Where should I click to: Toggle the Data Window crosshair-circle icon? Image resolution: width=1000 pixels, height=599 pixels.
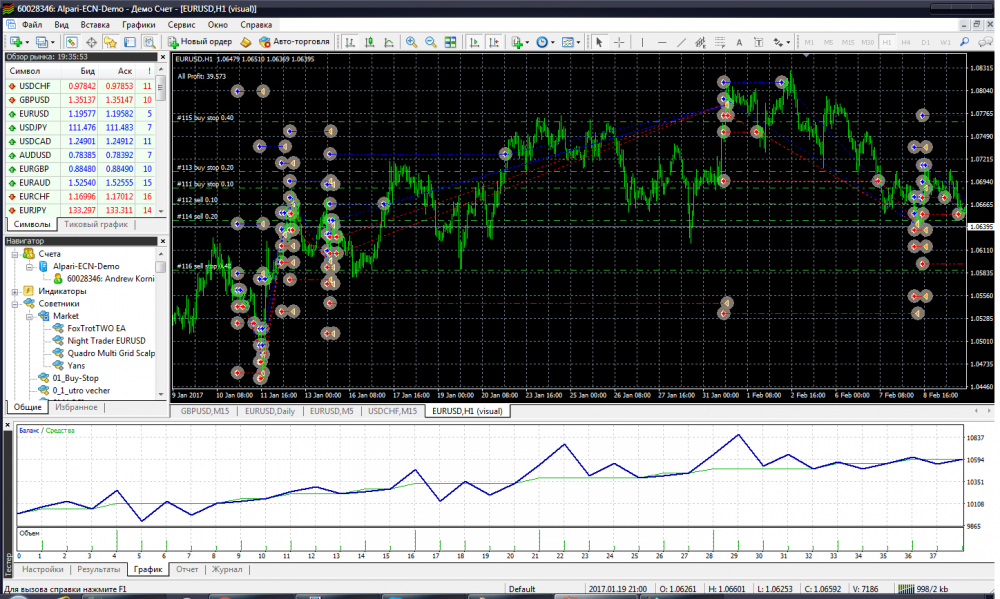[91, 42]
